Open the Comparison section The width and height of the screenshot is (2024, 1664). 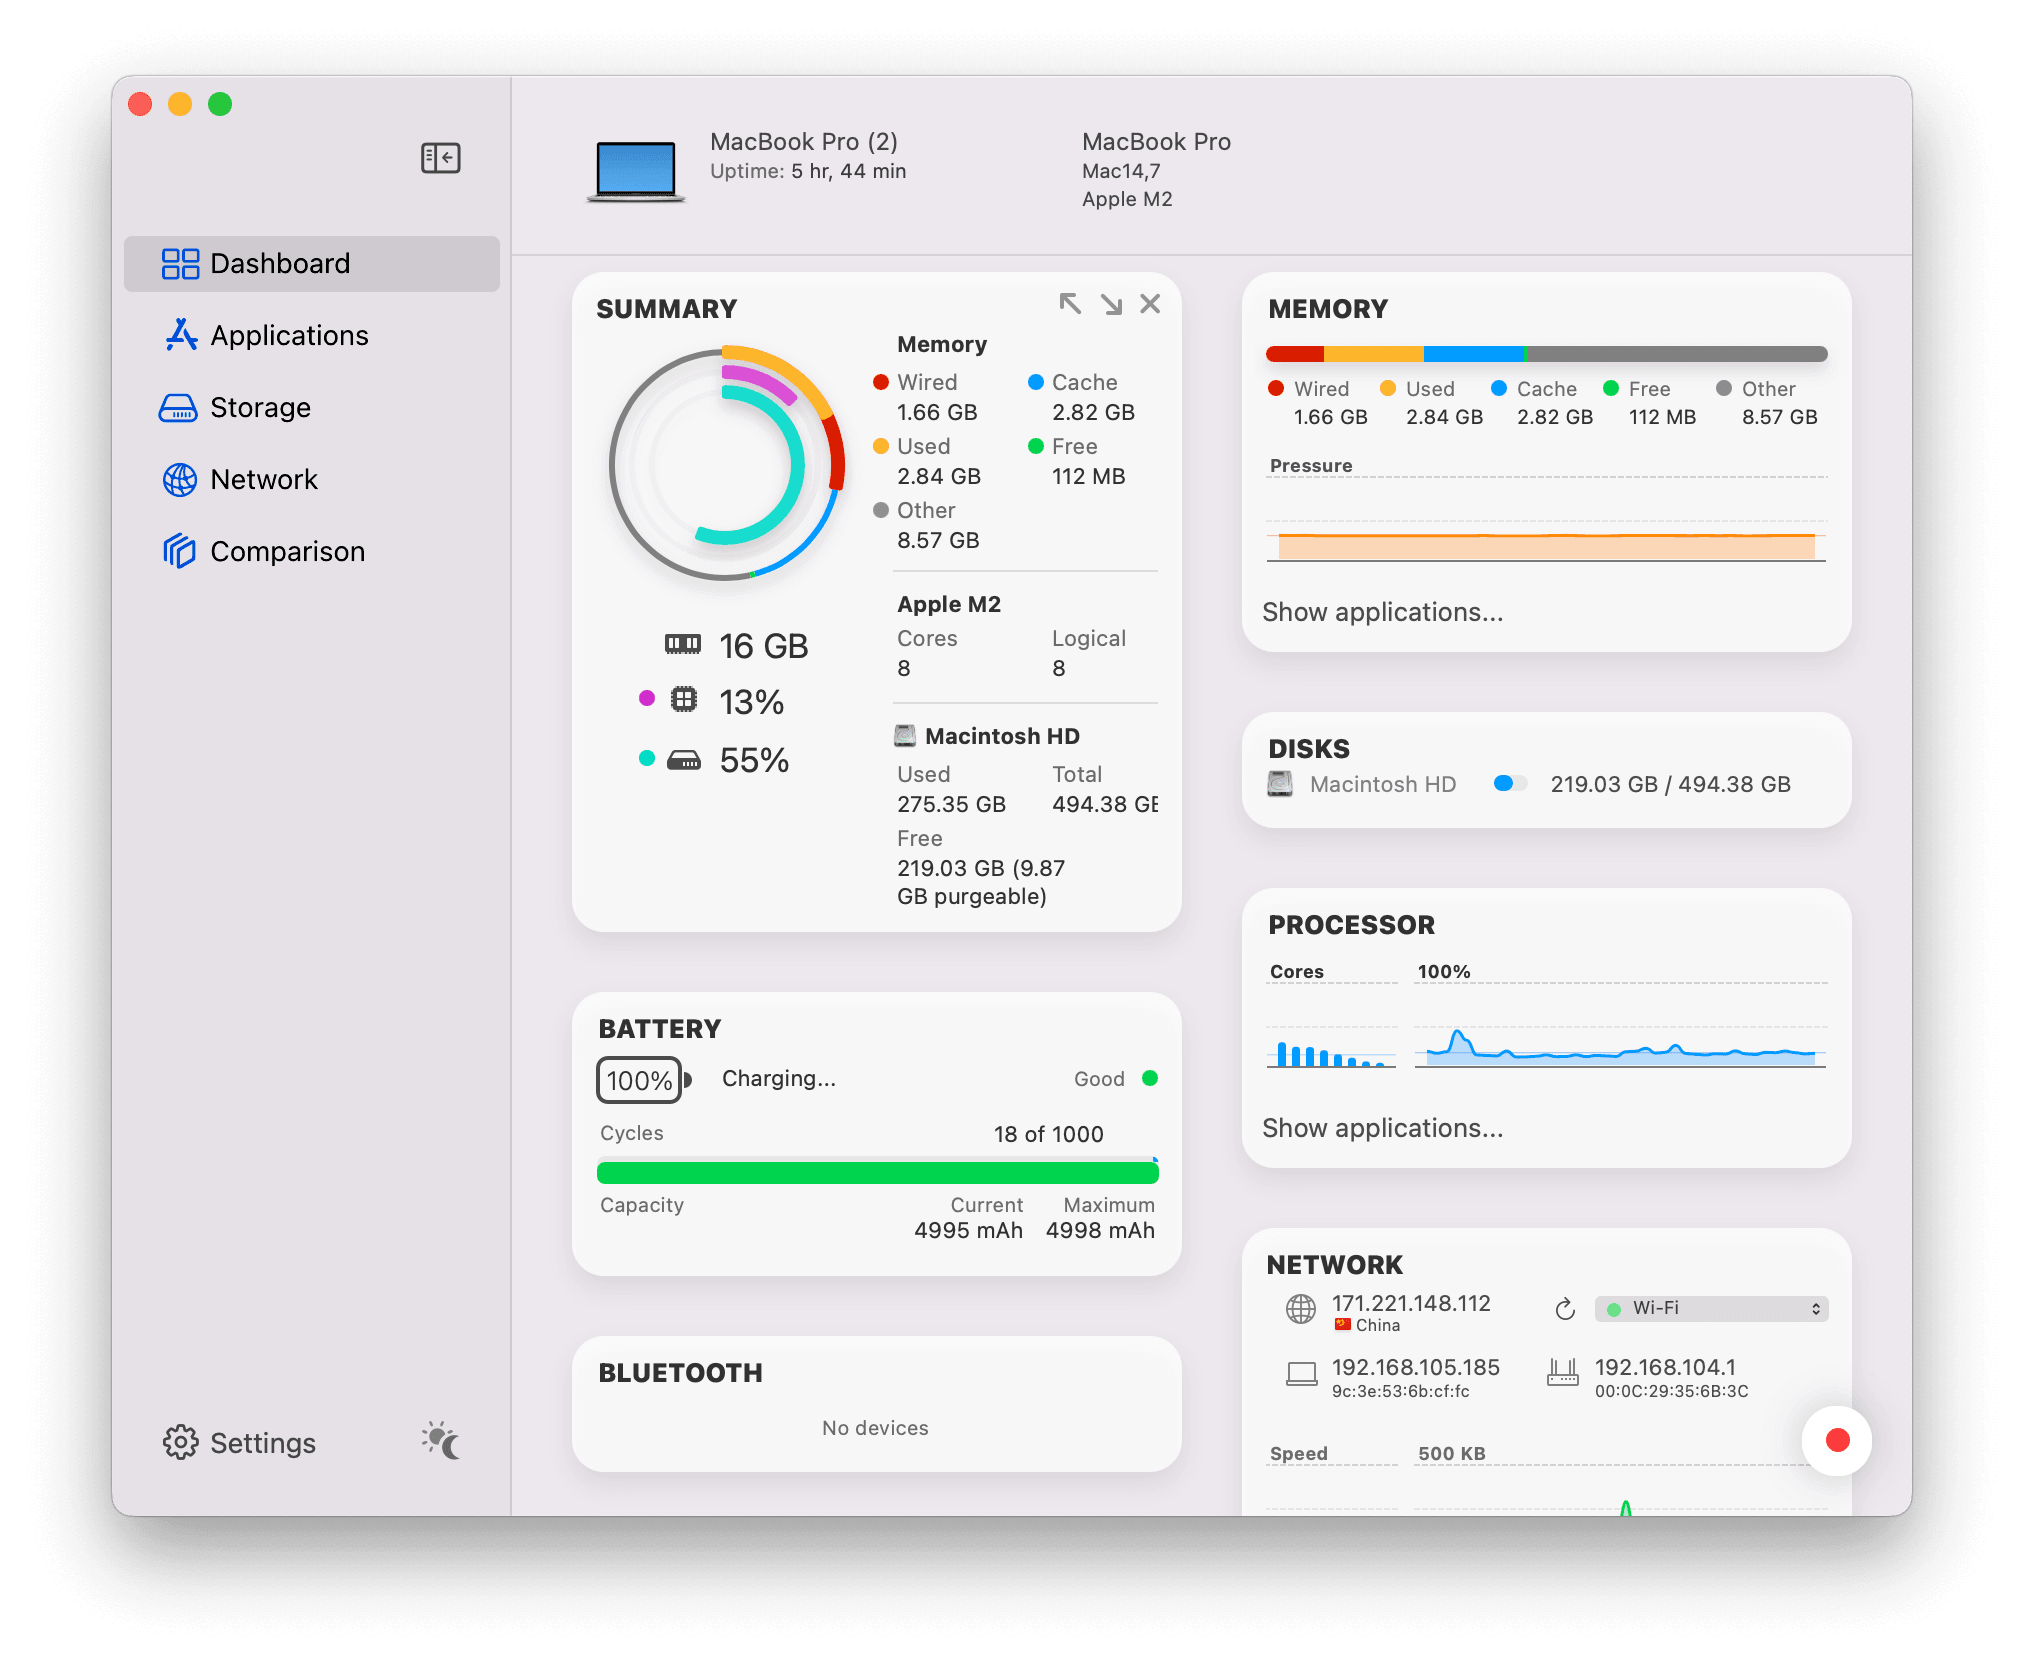(287, 552)
